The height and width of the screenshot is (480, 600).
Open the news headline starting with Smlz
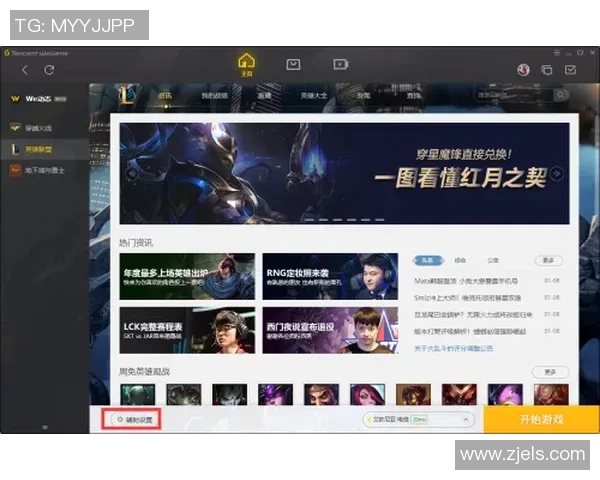[467, 298]
